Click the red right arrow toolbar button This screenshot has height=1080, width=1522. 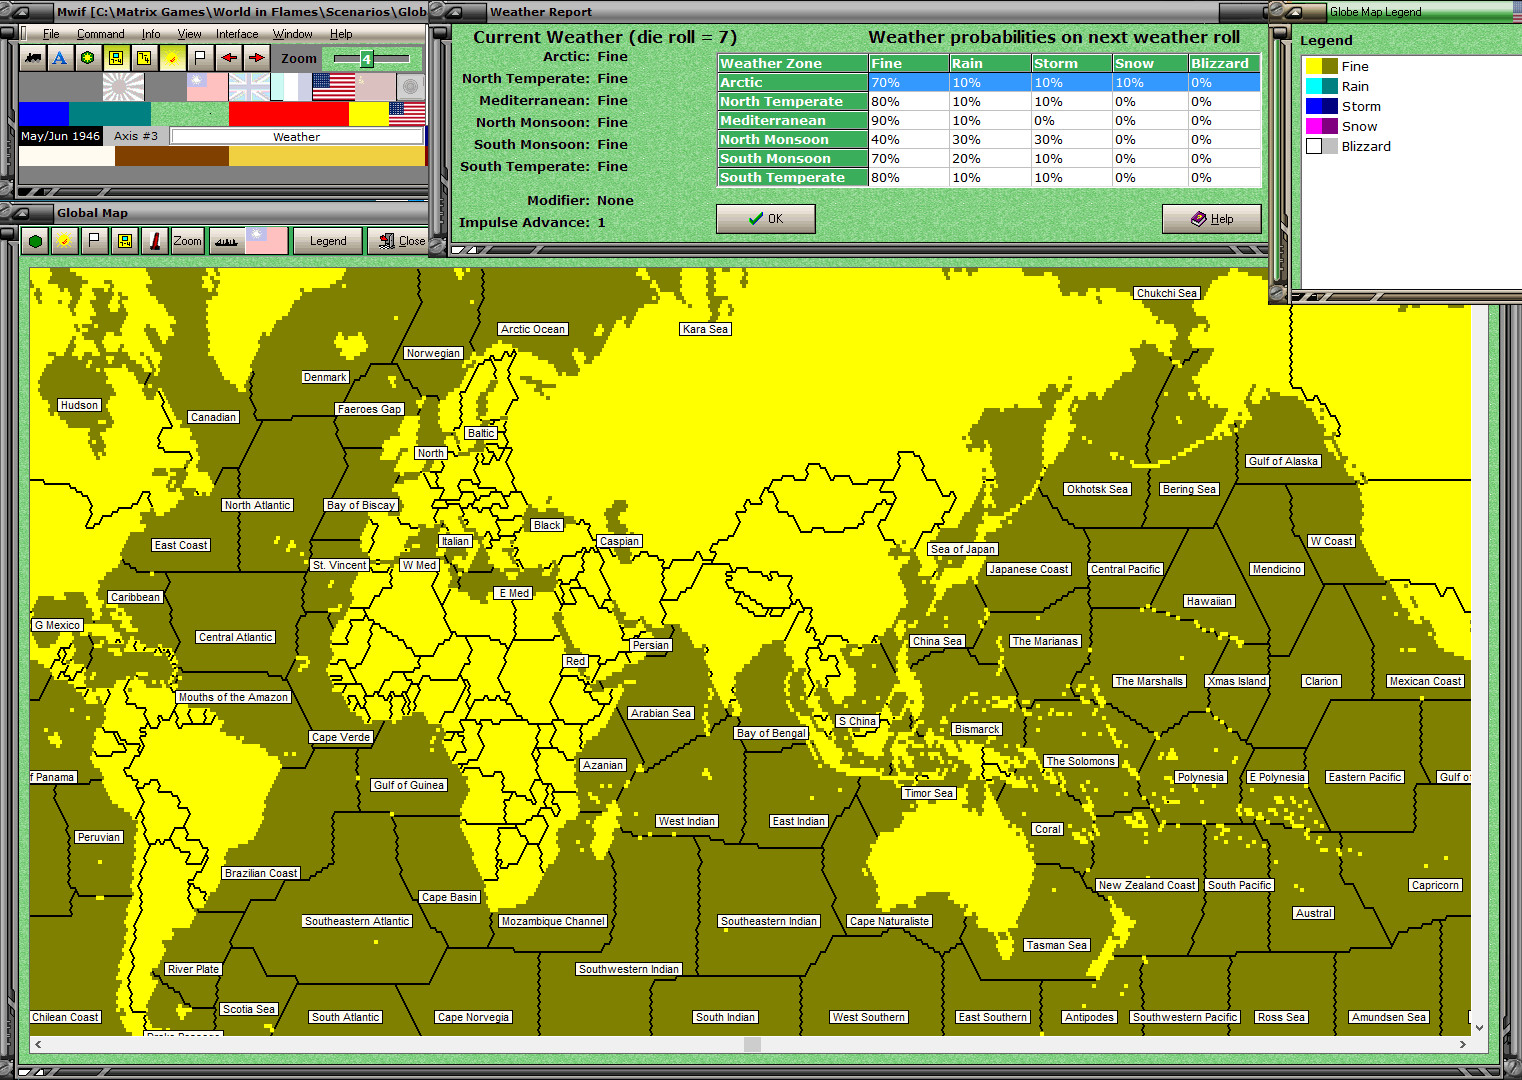pos(256,58)
